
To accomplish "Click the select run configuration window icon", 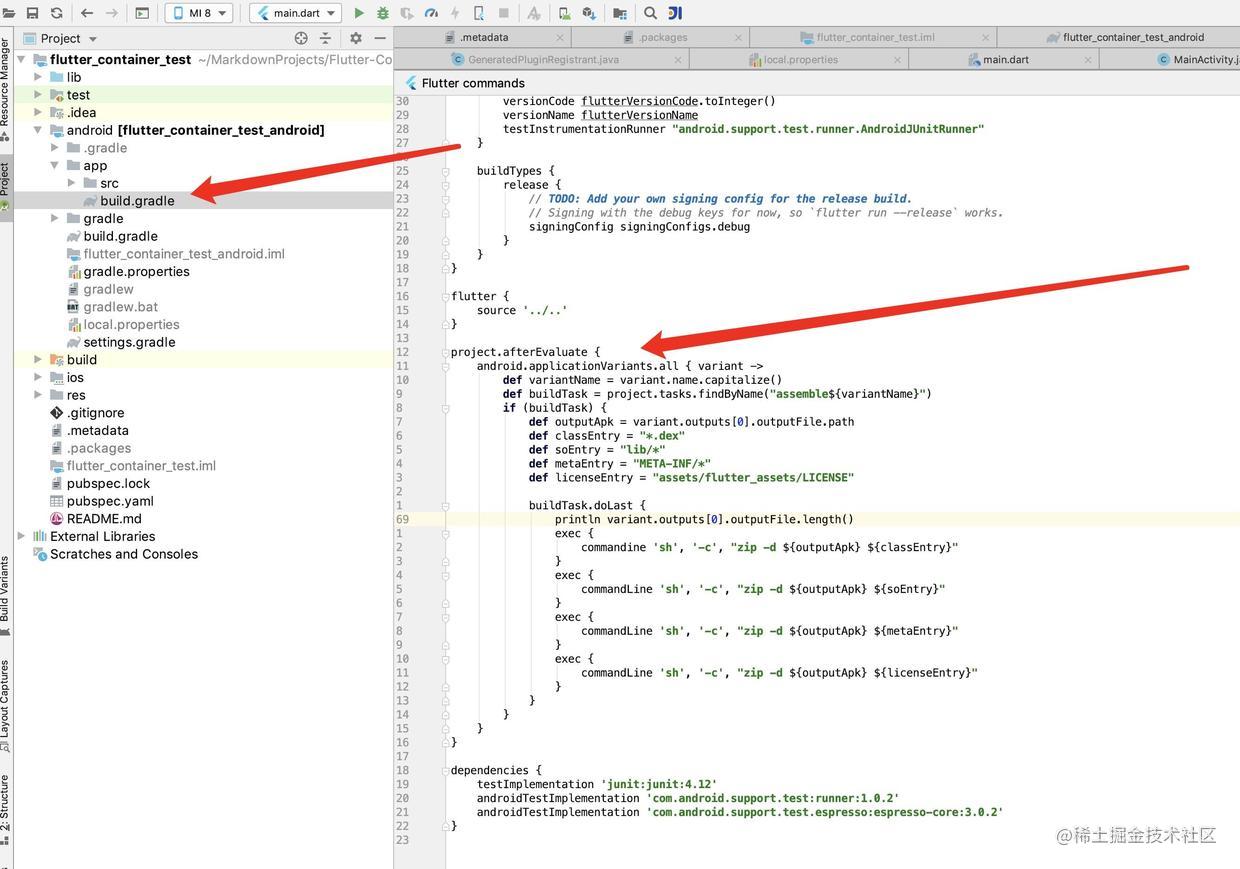I will click(x=142, y=13).
